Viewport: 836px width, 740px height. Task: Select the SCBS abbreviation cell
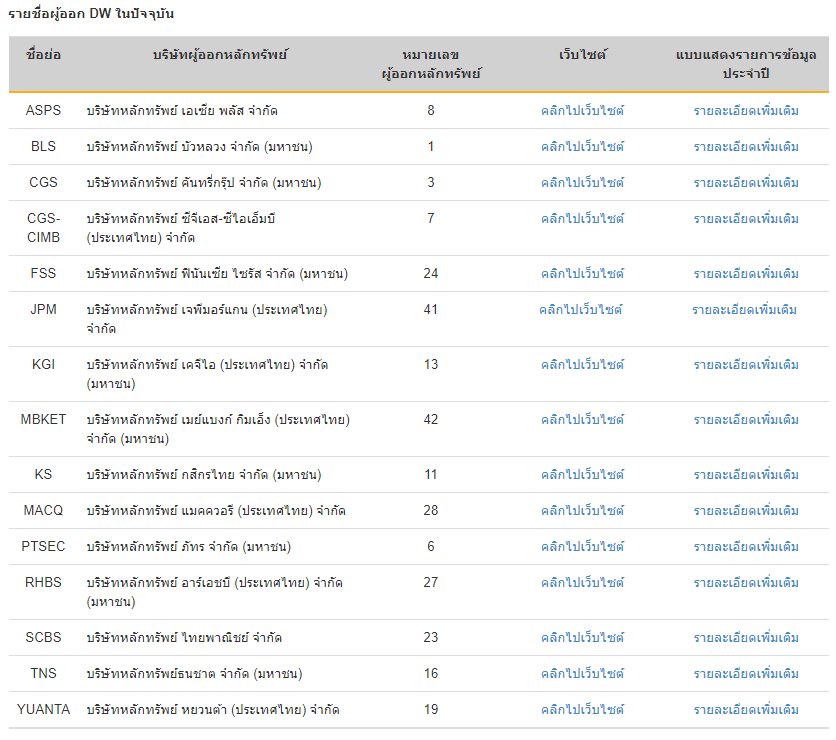tap(43, 637)
